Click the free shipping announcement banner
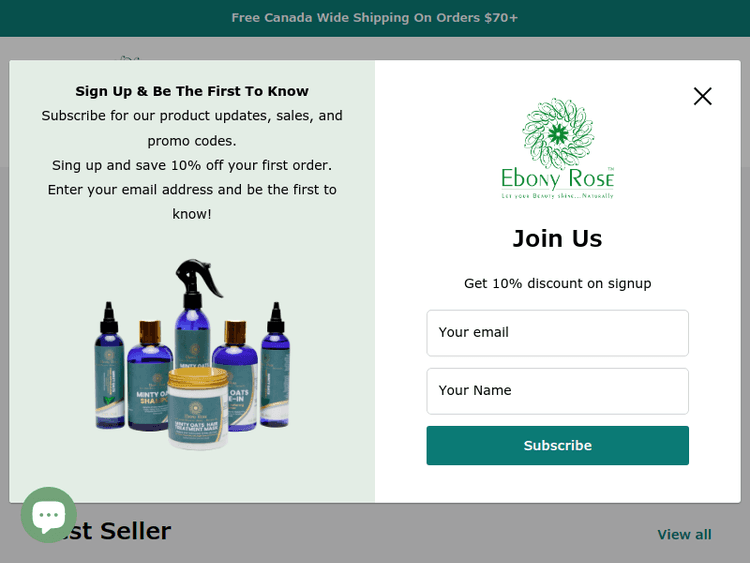 coord(375,18)
